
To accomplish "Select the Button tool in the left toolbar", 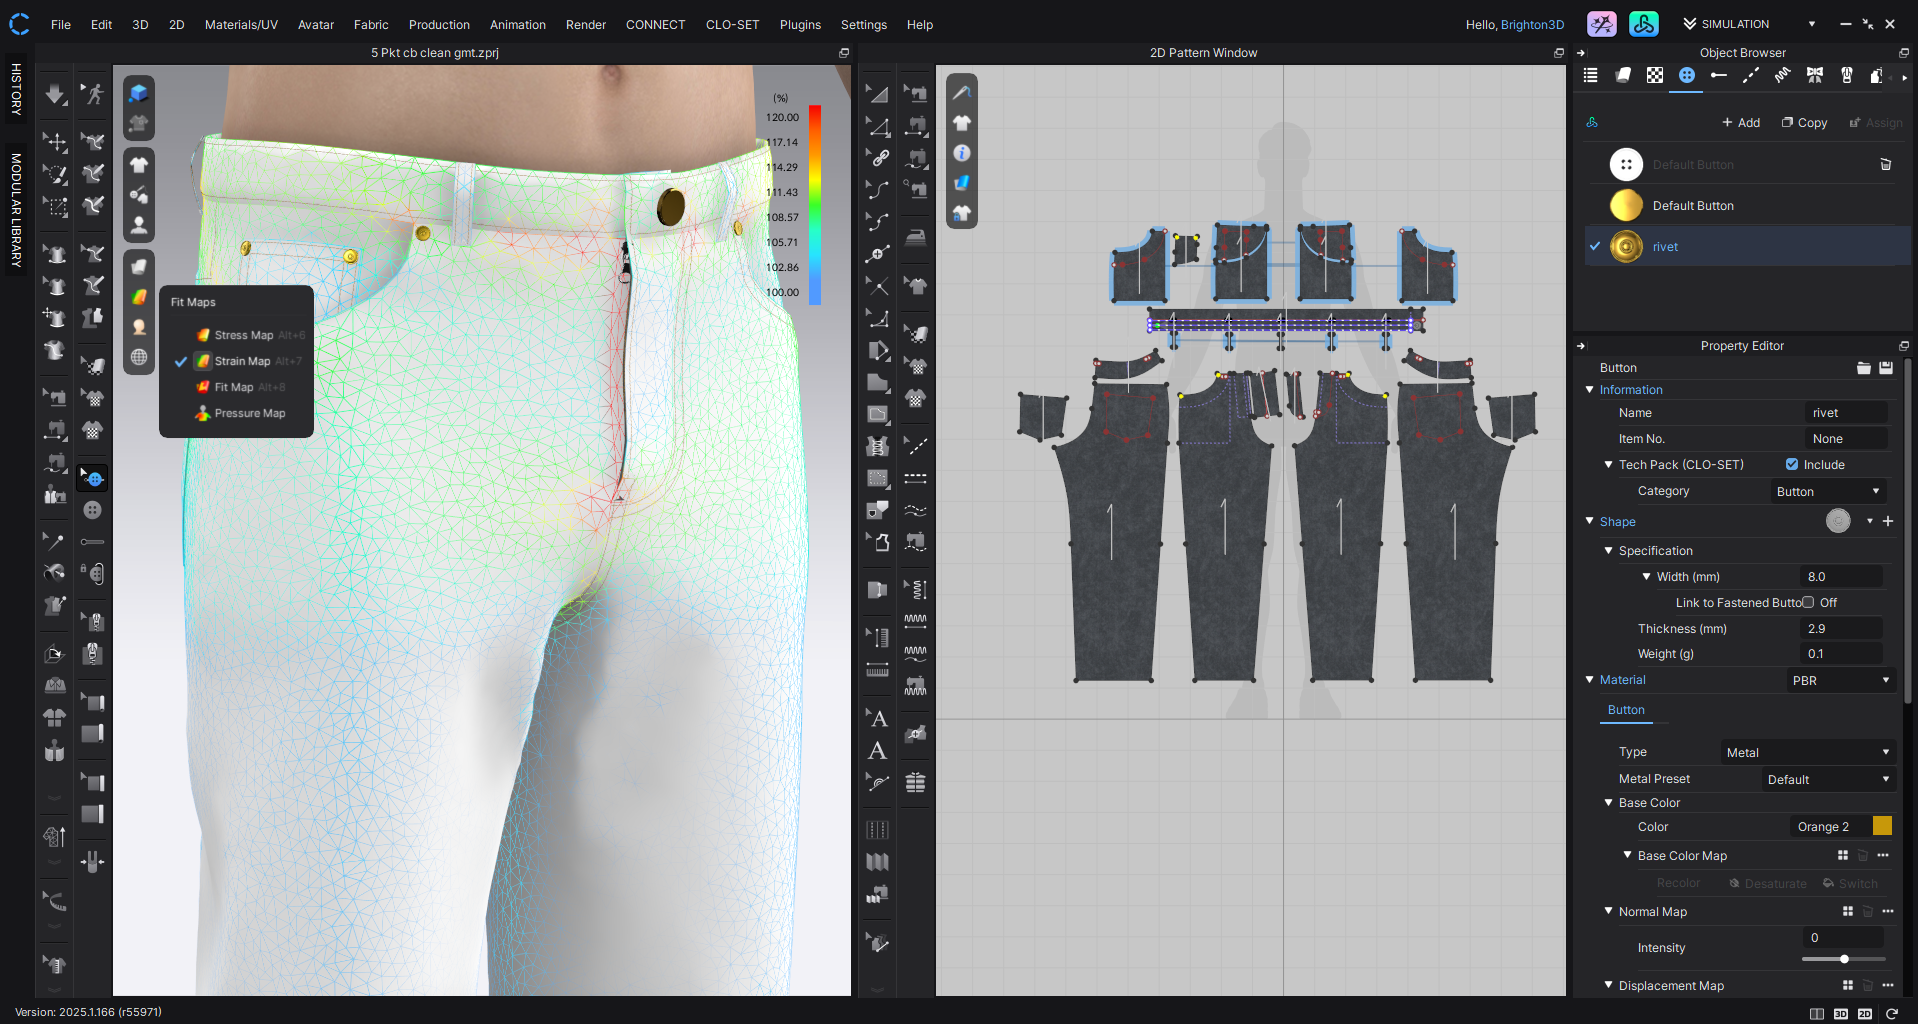I will click(x=92, y=508).
